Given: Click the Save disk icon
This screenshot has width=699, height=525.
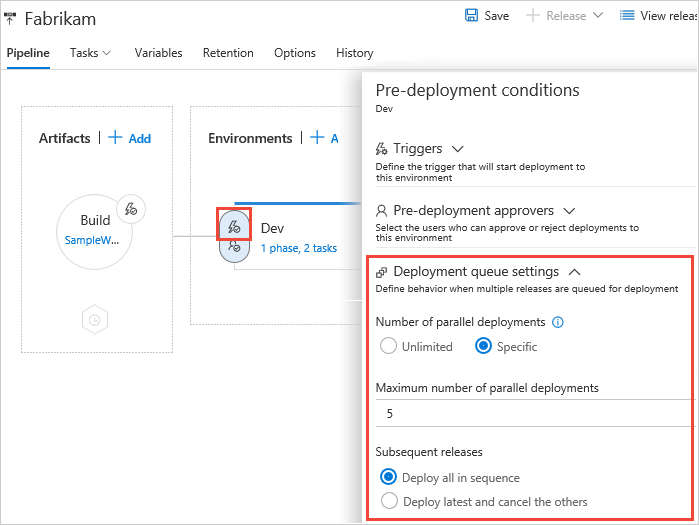Looking at the screenshot, I should (471, 16).
